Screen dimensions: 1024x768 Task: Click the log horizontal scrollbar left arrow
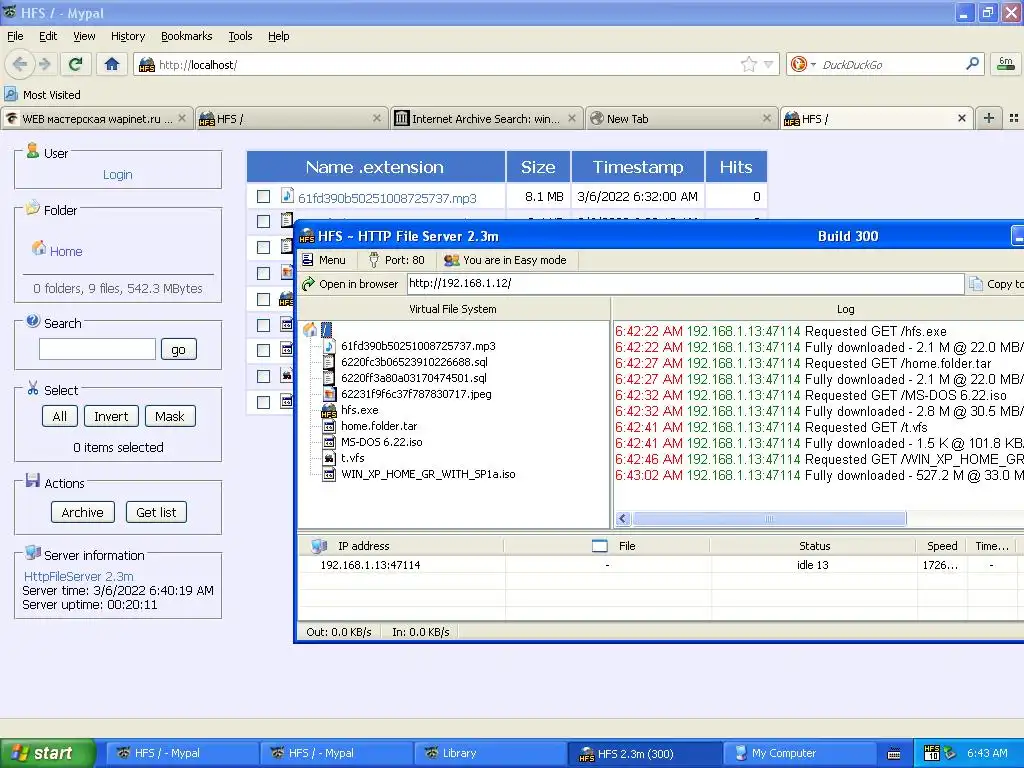click(622, 519)
